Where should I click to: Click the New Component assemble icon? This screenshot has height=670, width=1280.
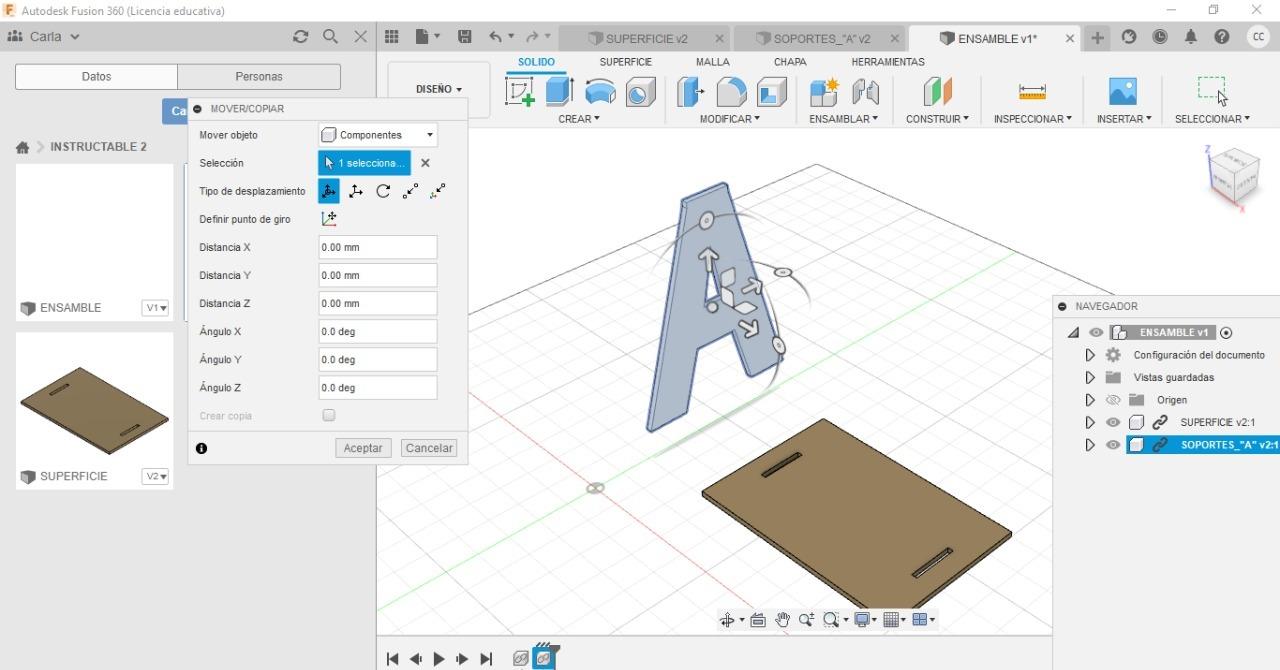pyautogui.click(x=823, y=92)
